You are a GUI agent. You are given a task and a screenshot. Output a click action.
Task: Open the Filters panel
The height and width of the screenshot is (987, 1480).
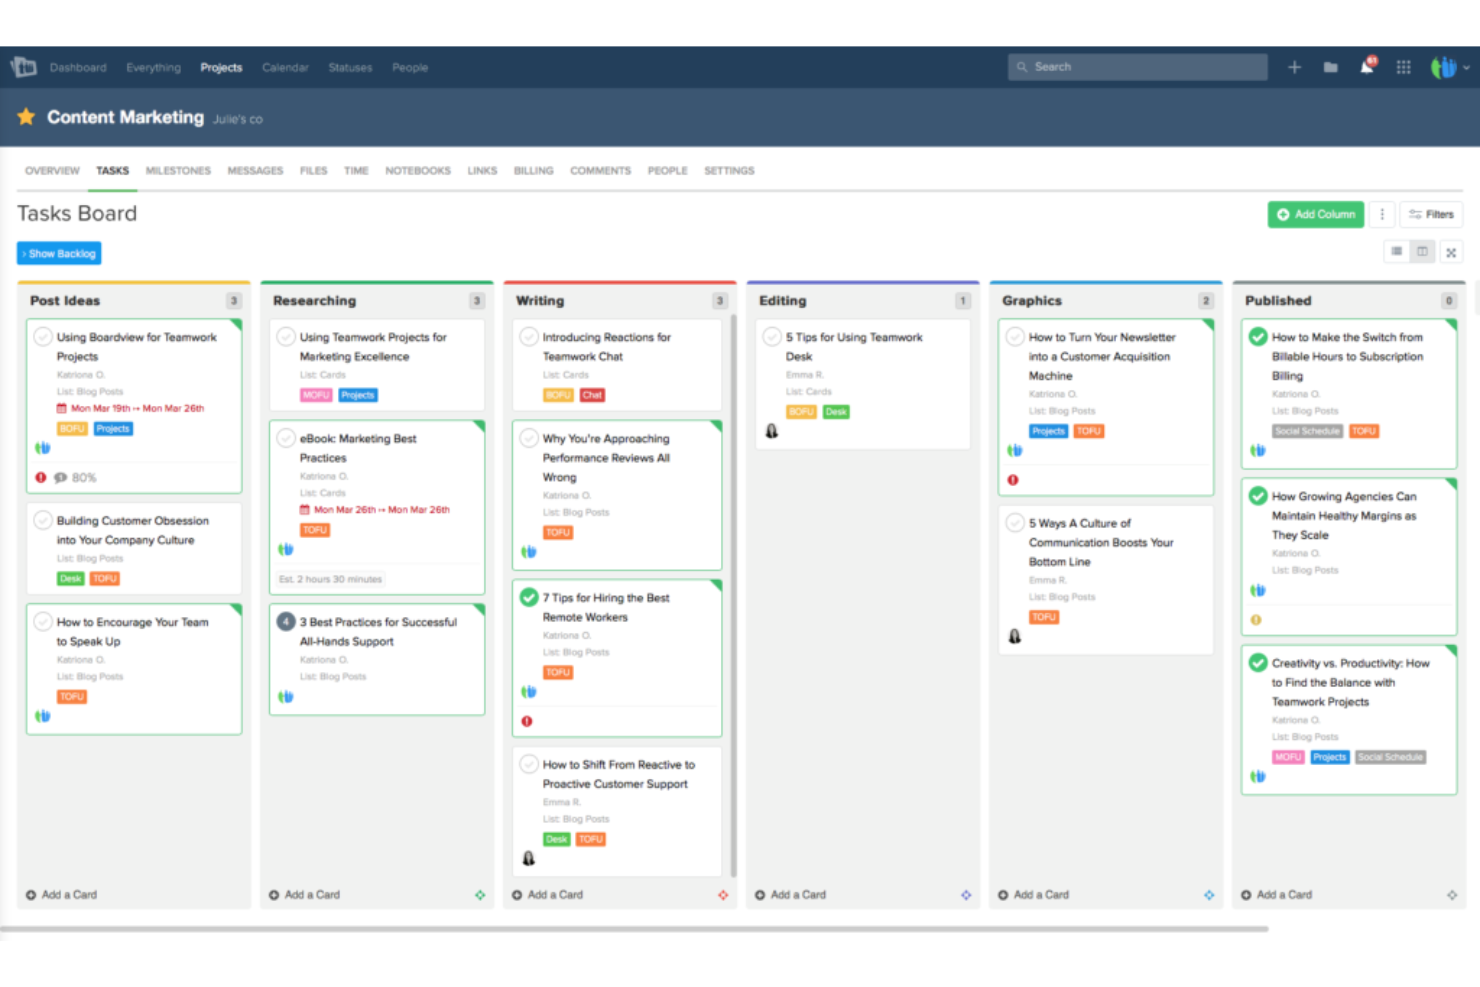click(1431, 214)
